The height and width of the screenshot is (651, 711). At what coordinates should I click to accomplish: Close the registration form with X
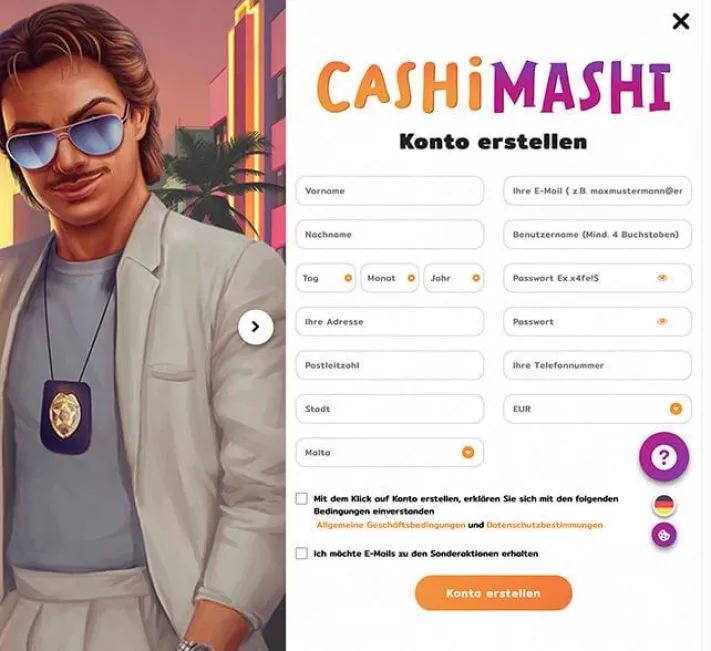coord(681,21)
